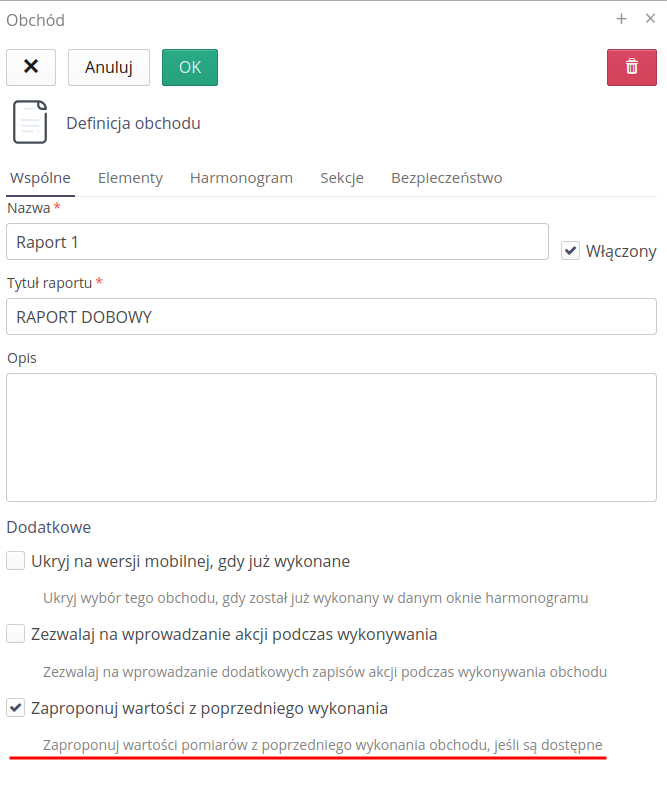The height and width of the screenshot is (797, 667).
Task: Uncheck the Włączony checkbox
Action: coord(571,251)
